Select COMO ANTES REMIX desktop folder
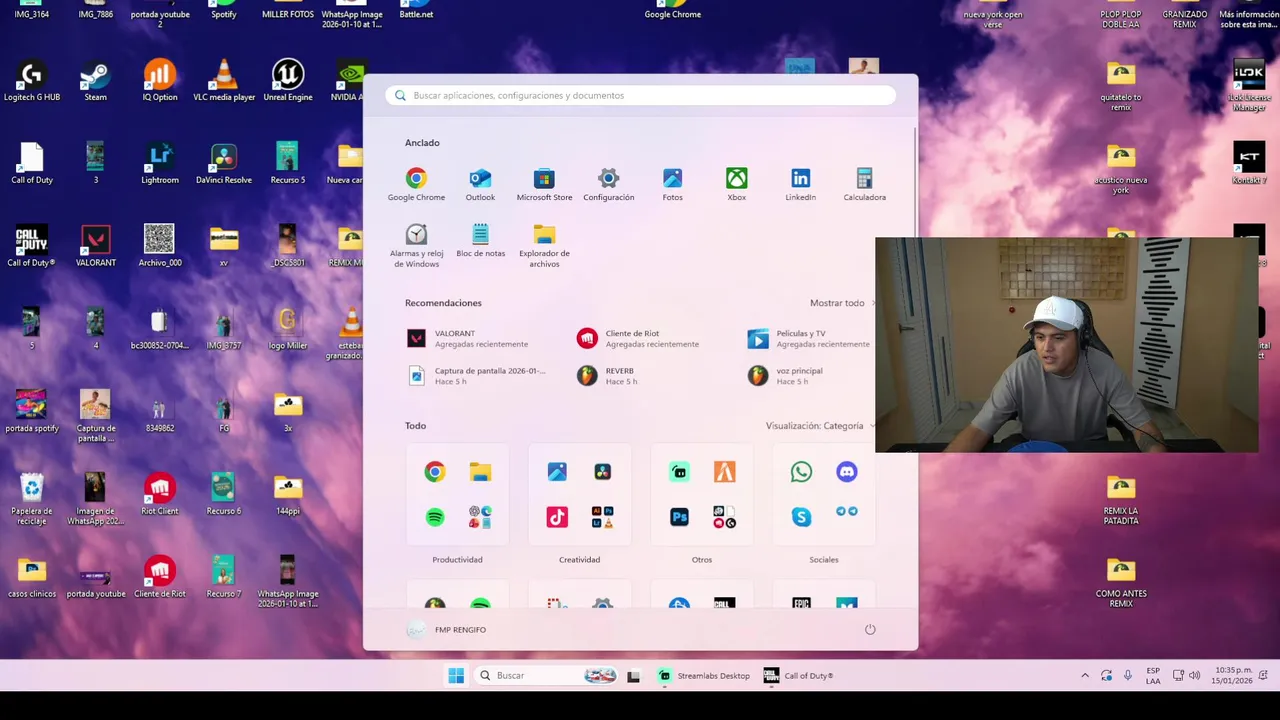 [1121, 583]
